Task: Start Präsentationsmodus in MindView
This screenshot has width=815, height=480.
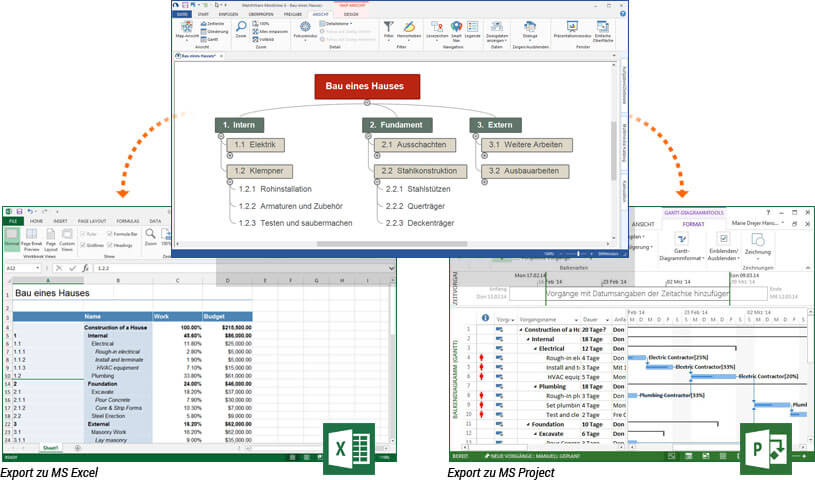Action: tap(572, 29)
